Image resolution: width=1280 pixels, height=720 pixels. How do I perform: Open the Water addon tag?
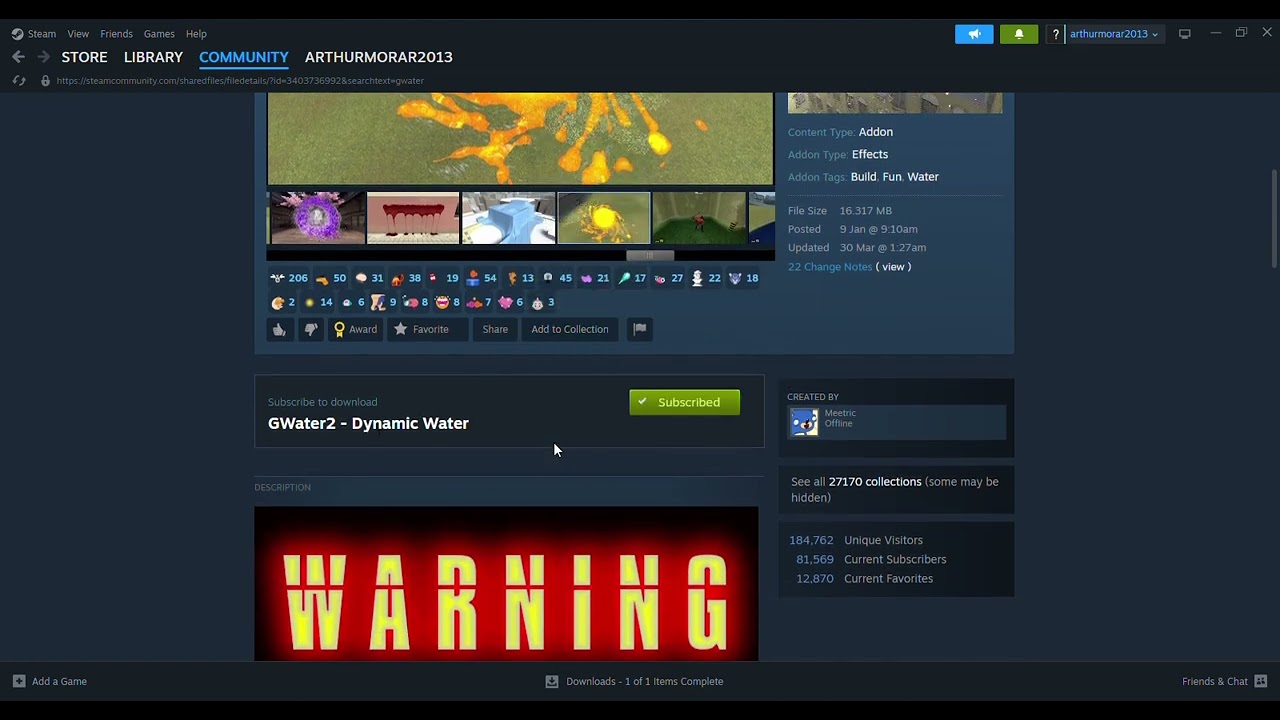tap(923, 177)
